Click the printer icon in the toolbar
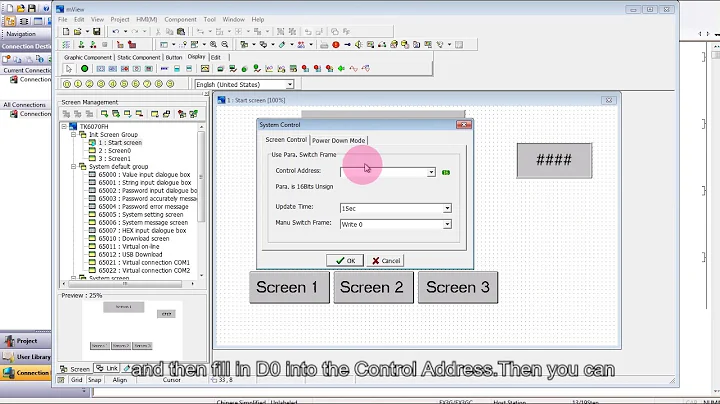 pos(324,45)
